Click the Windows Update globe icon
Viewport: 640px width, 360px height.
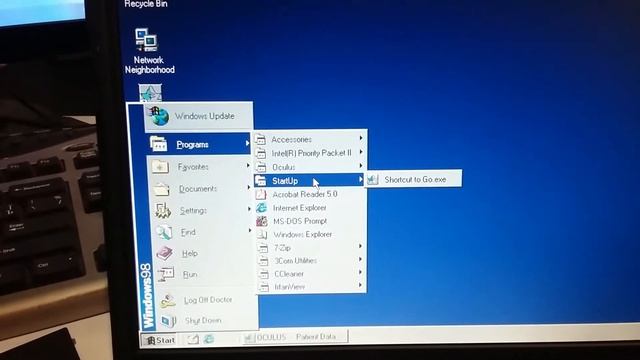[159, 116]
